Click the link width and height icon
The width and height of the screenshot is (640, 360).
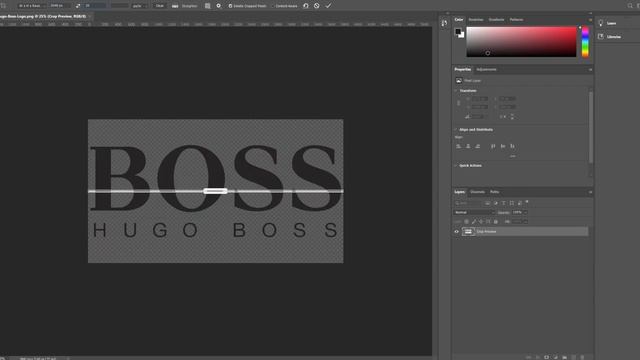point(458,103)
